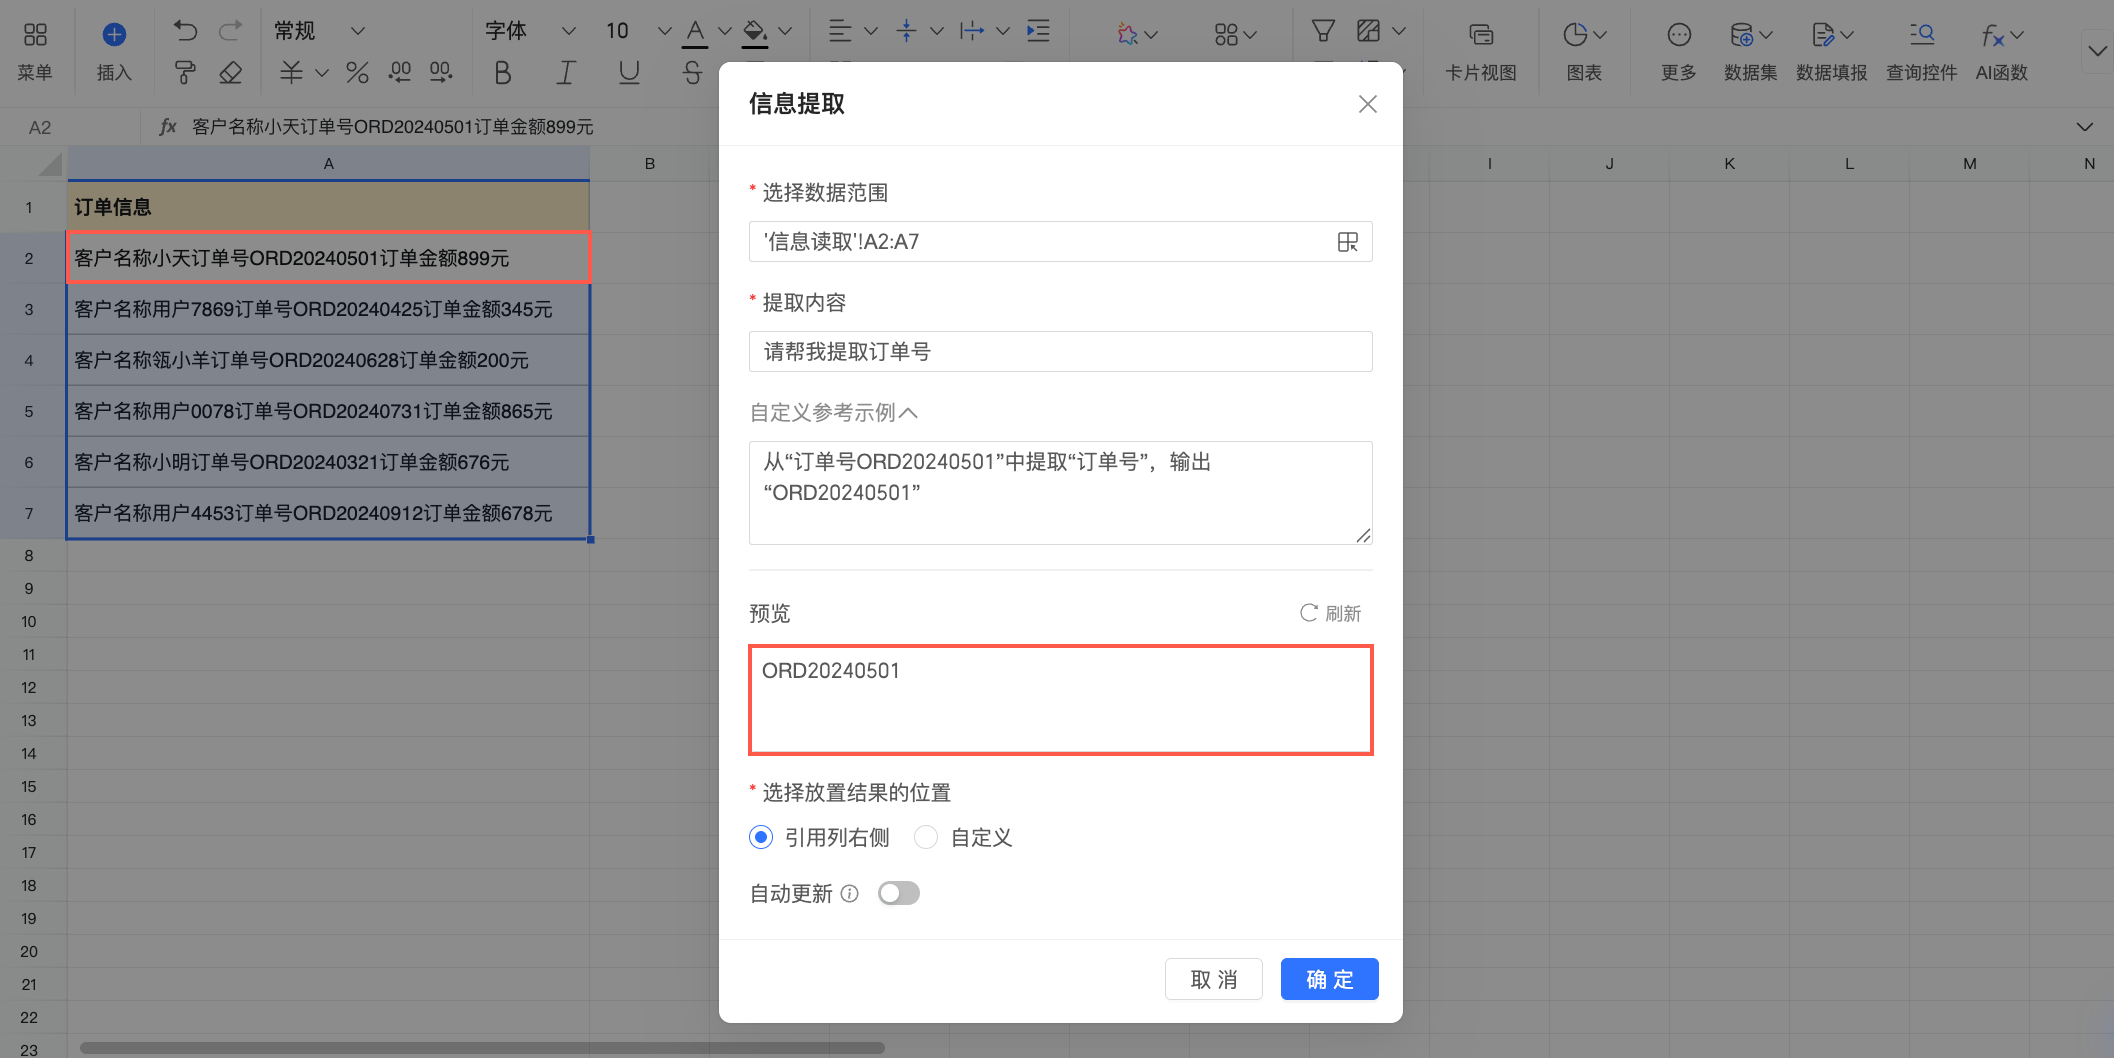Click the eraser clear-format icon
The width and height of the screenshot is (2114, 1058).
click(x=231, y=72)
